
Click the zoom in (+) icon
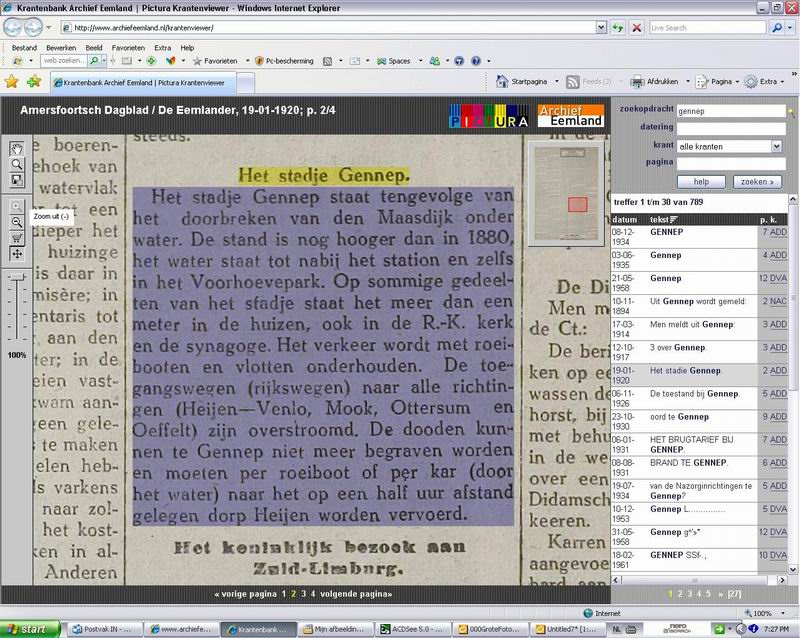(17, 206)
